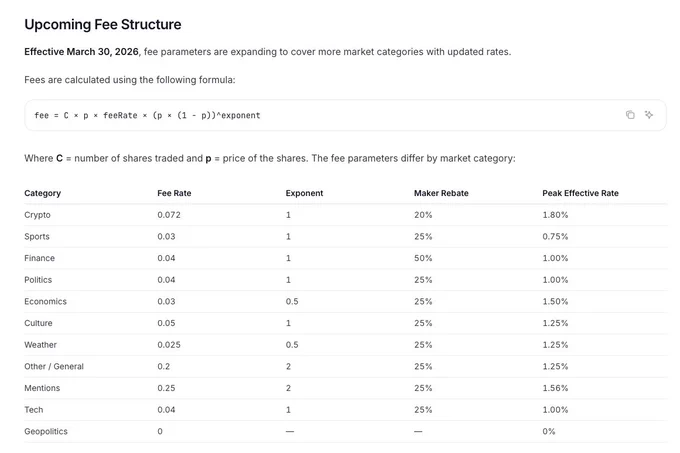This screenshot has height=453, width=680.
Task: Select the Politics row label
Action: pos(38,280)
